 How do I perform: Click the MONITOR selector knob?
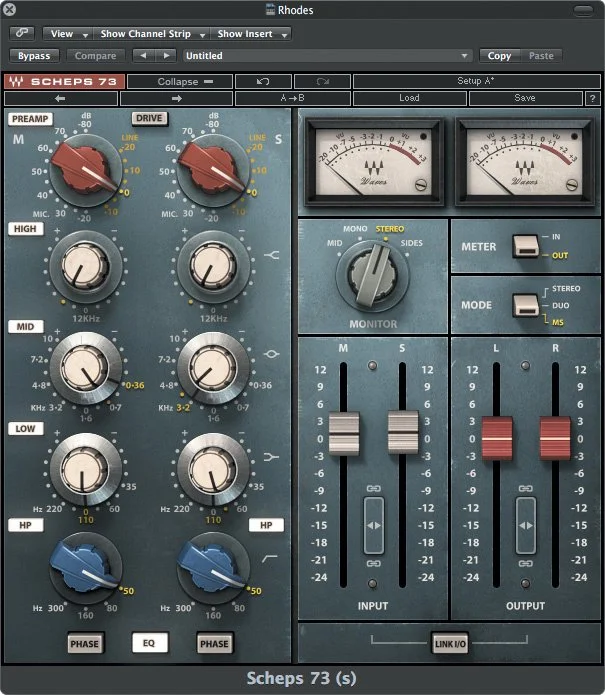click(373, 274)
